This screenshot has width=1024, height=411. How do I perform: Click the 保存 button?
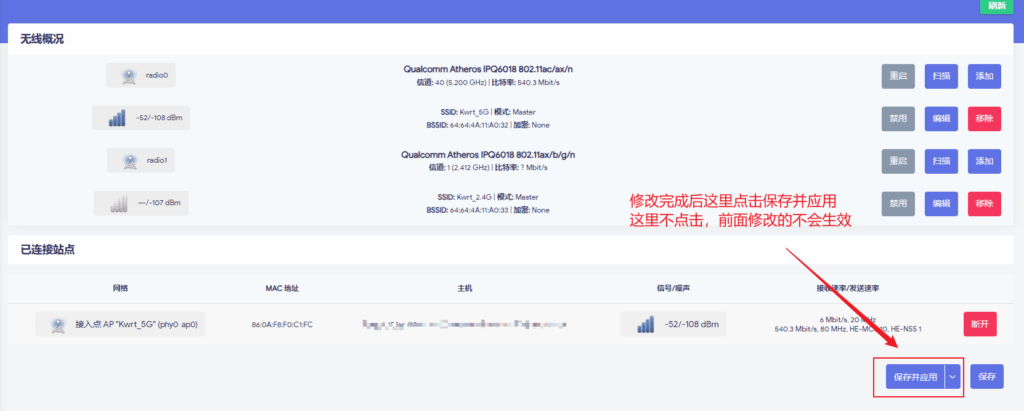[x=986, y=377]
